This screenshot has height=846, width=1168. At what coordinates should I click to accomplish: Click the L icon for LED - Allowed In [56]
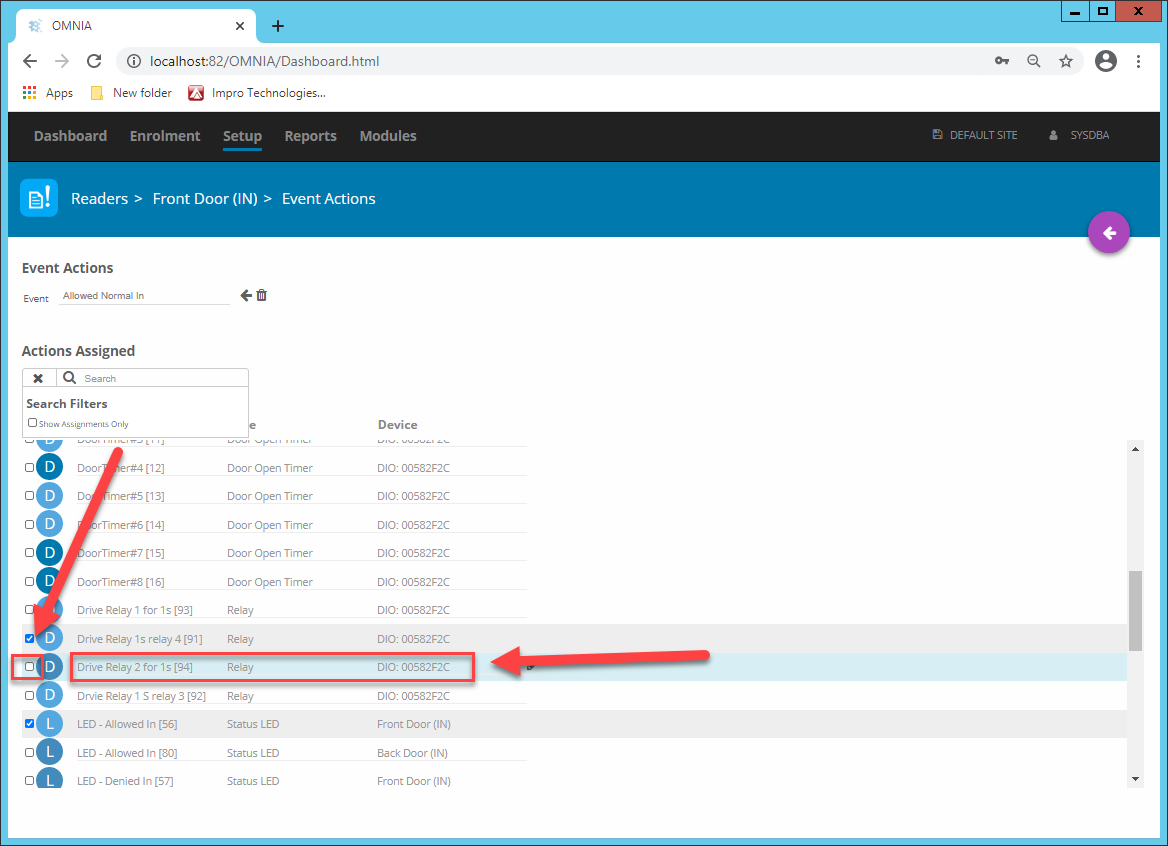(x=49, y=723)
